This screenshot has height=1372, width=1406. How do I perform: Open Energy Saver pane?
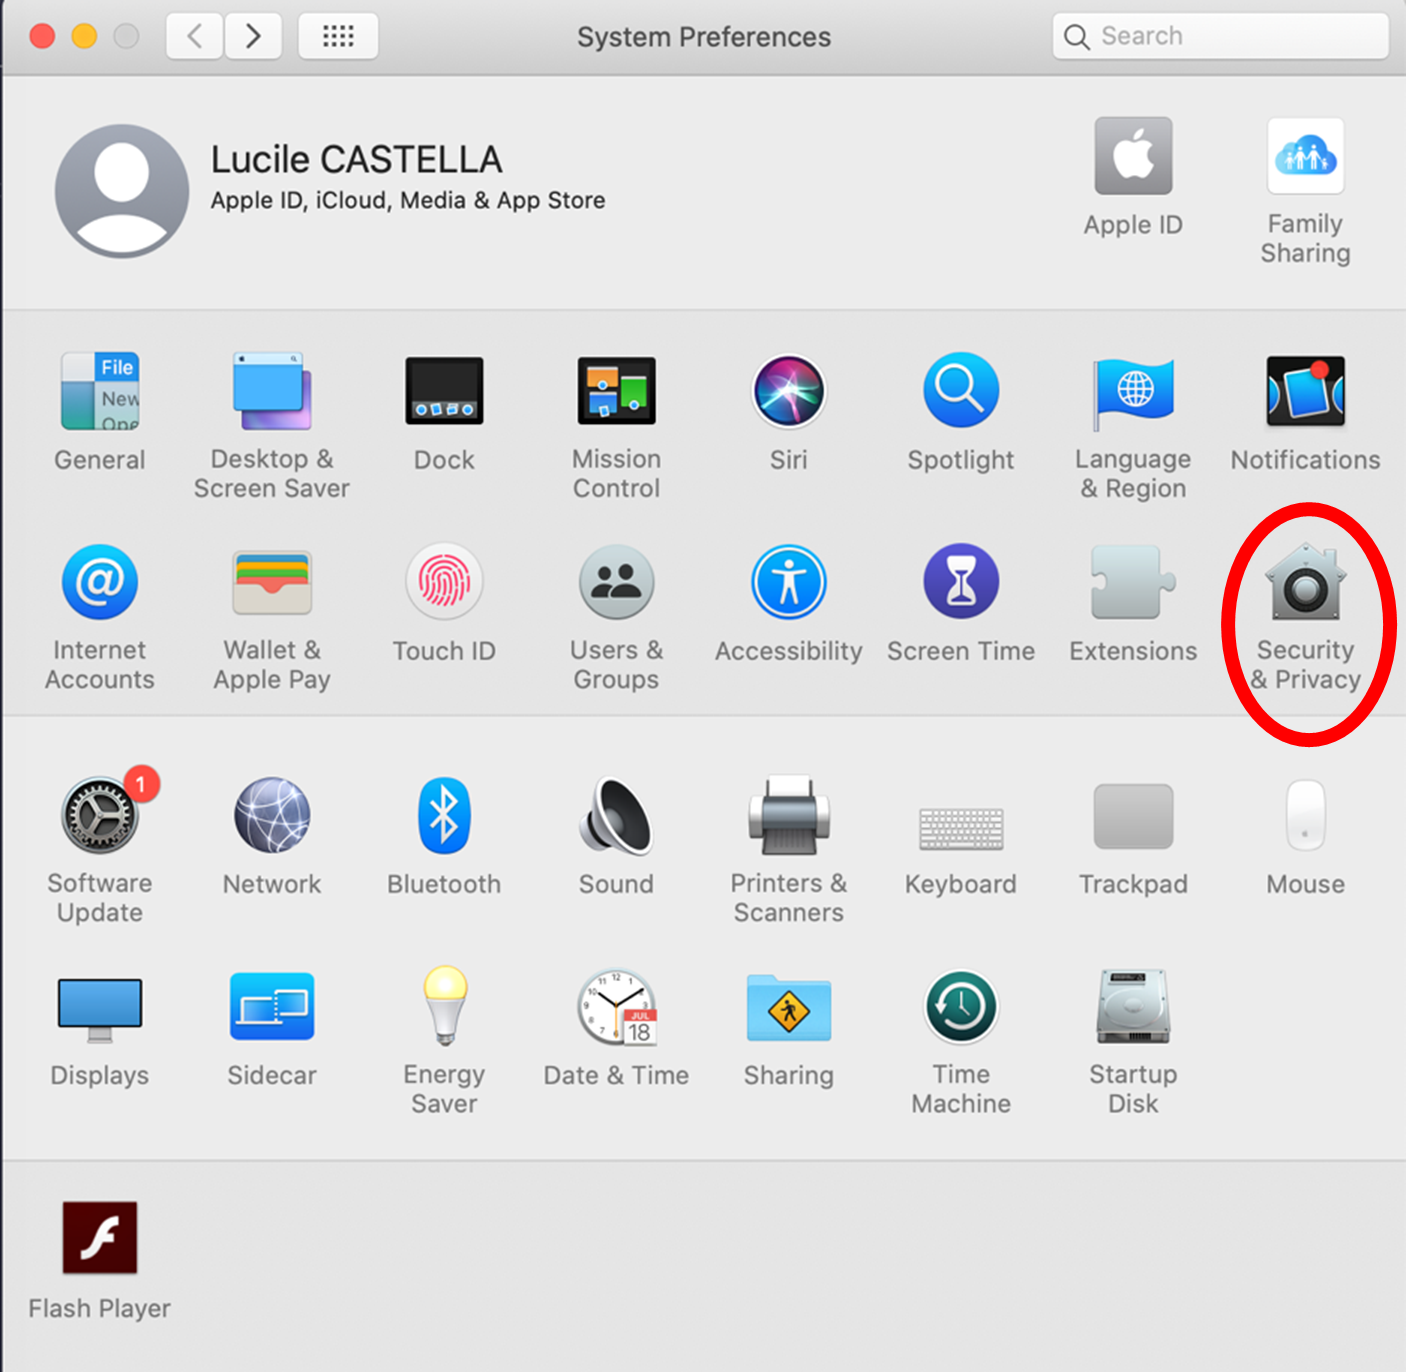(444, 1006)
